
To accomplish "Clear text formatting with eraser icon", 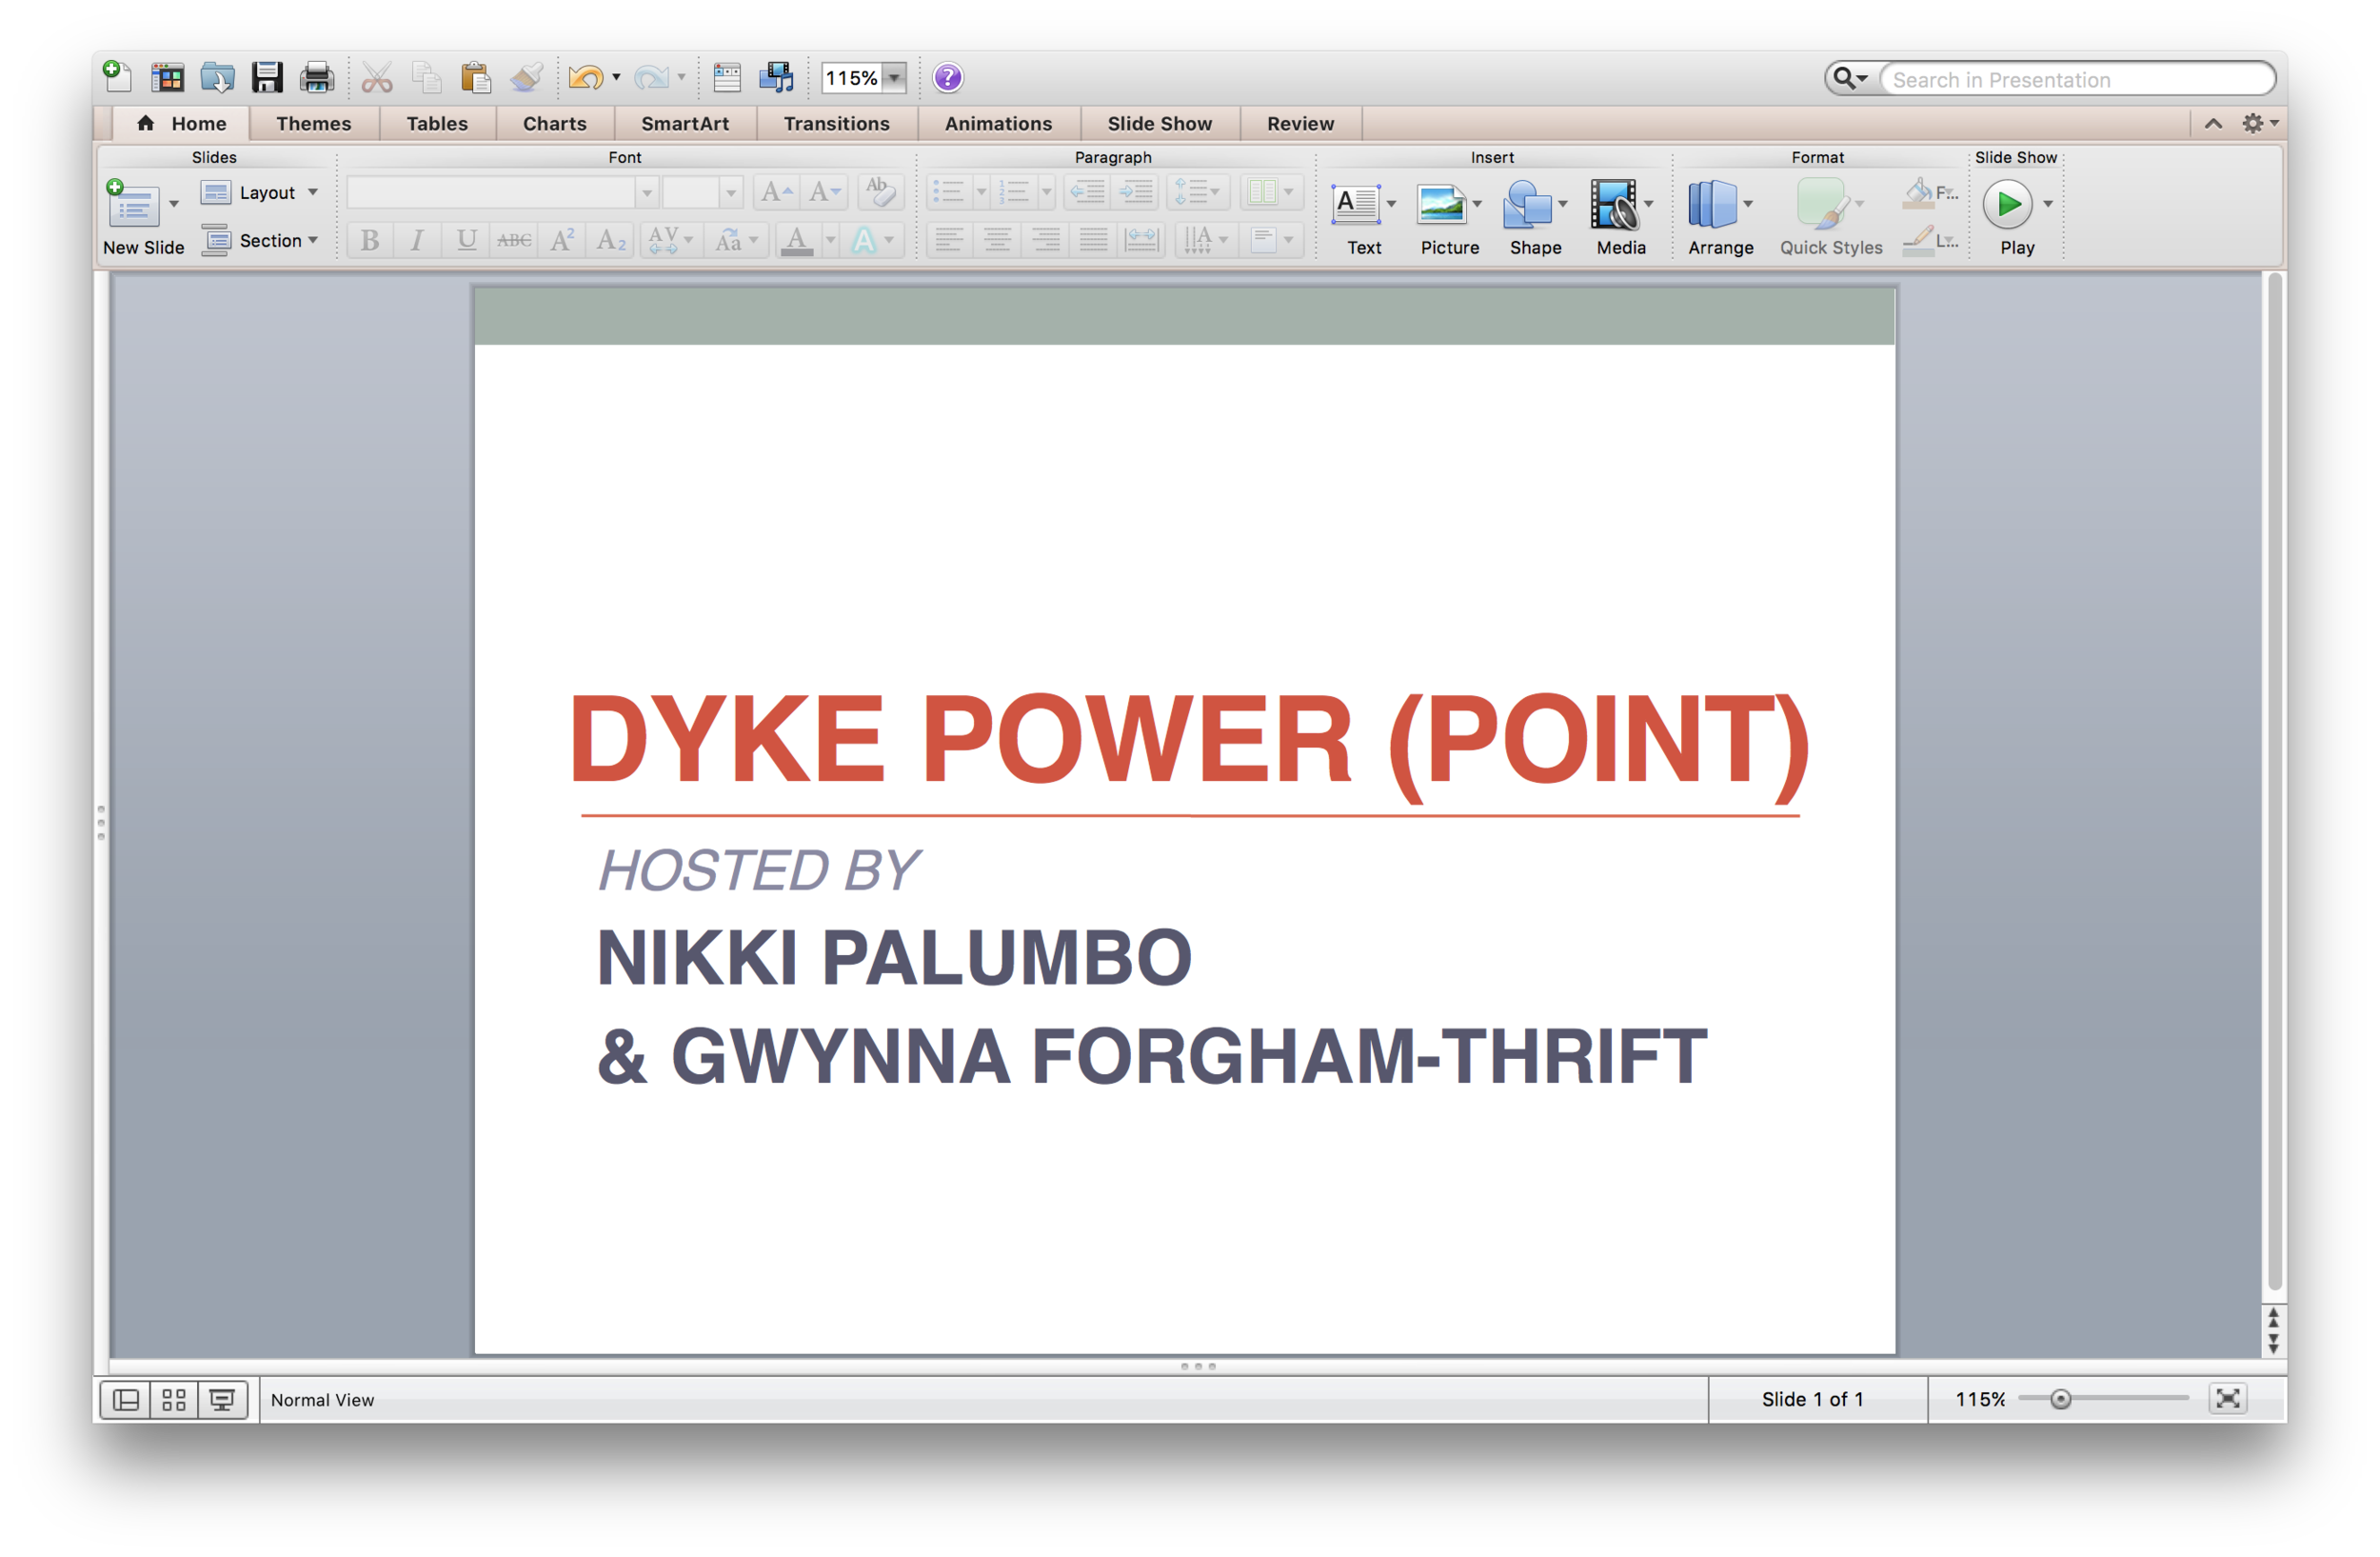I will point(880,192).
